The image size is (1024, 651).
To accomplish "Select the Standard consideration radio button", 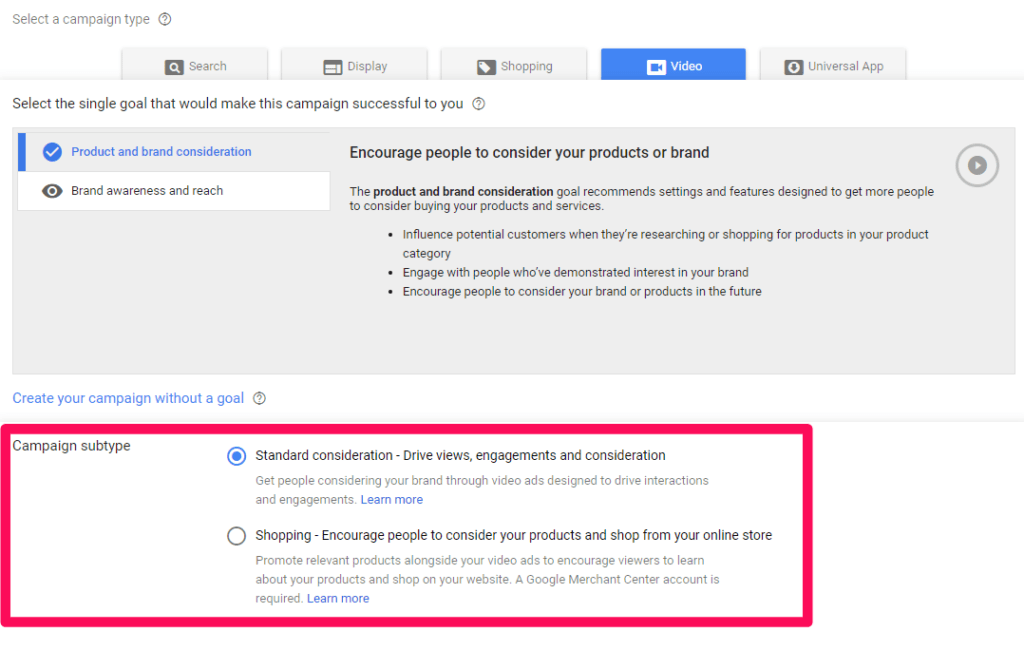I will coord(236,456).
